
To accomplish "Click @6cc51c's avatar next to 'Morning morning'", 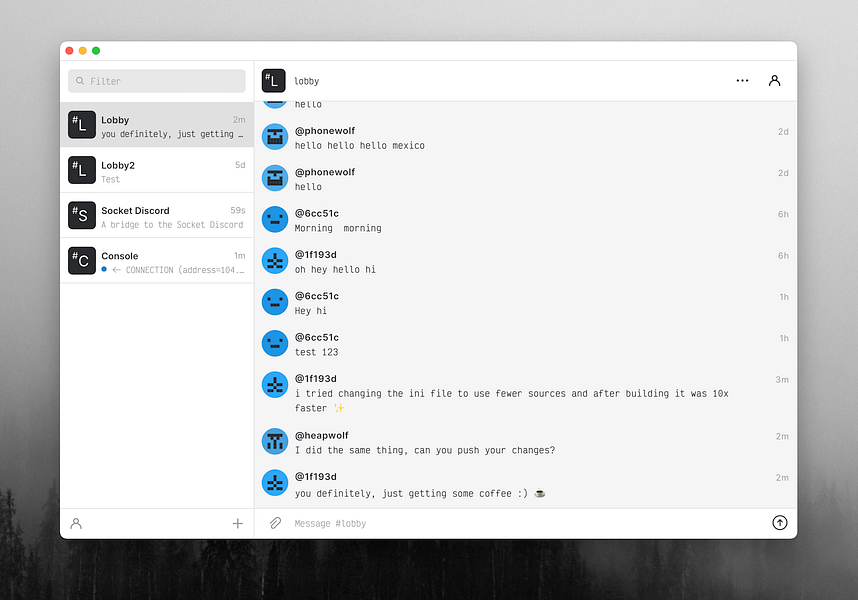I will pos(275,219).
